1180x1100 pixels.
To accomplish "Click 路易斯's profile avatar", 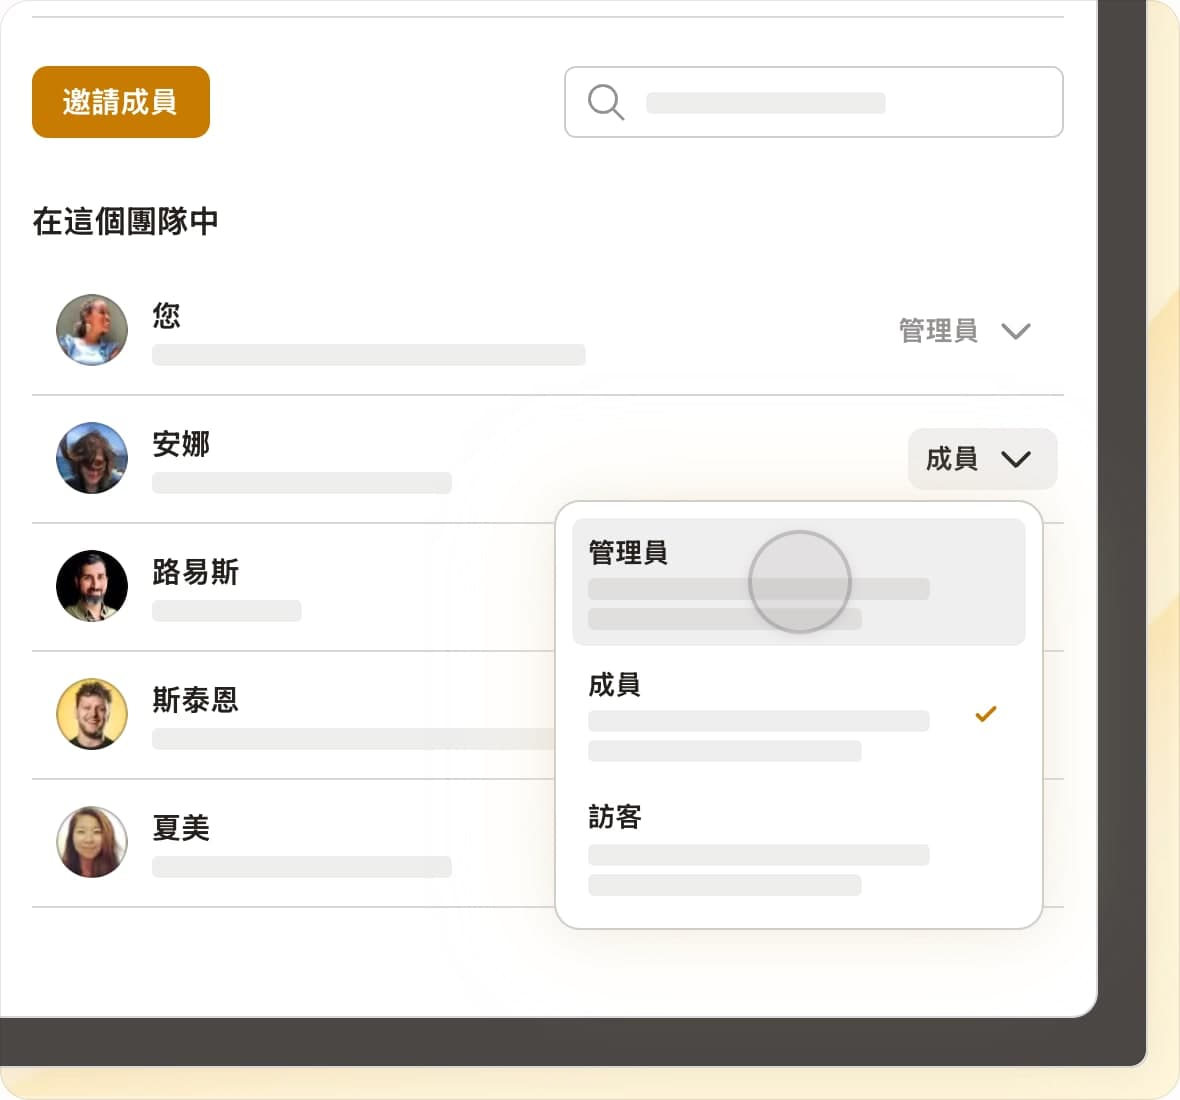I will pyautogui.click(x=92, y=586).
